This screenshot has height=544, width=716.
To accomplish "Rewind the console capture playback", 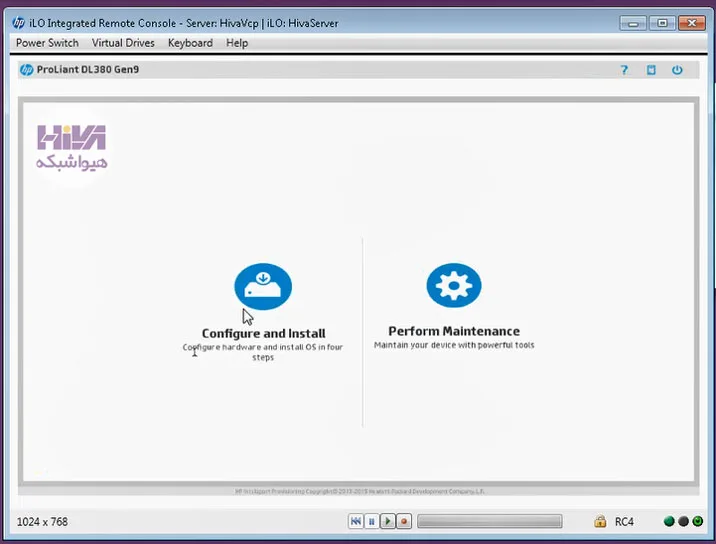I will click(x=356, y=521).
